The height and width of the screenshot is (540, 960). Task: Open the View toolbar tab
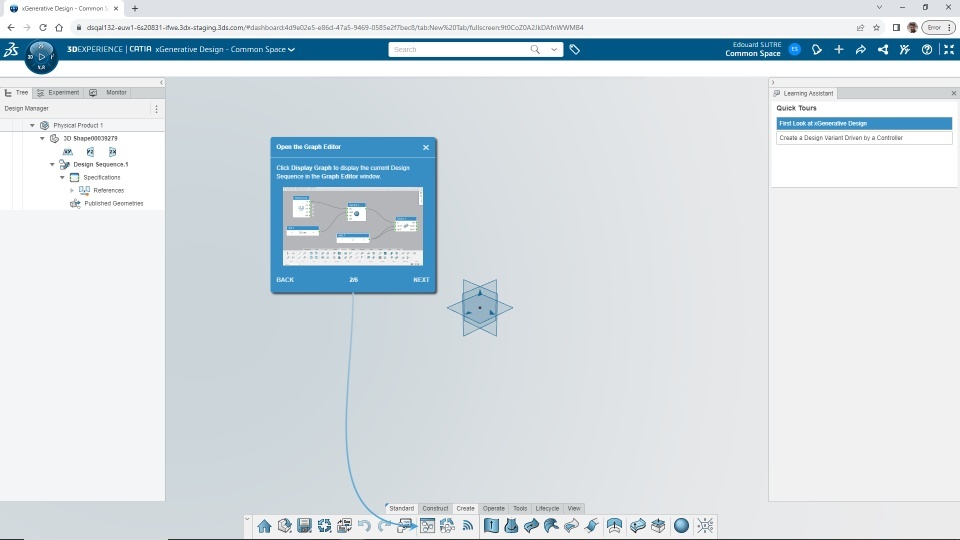(x=574, y=508)
